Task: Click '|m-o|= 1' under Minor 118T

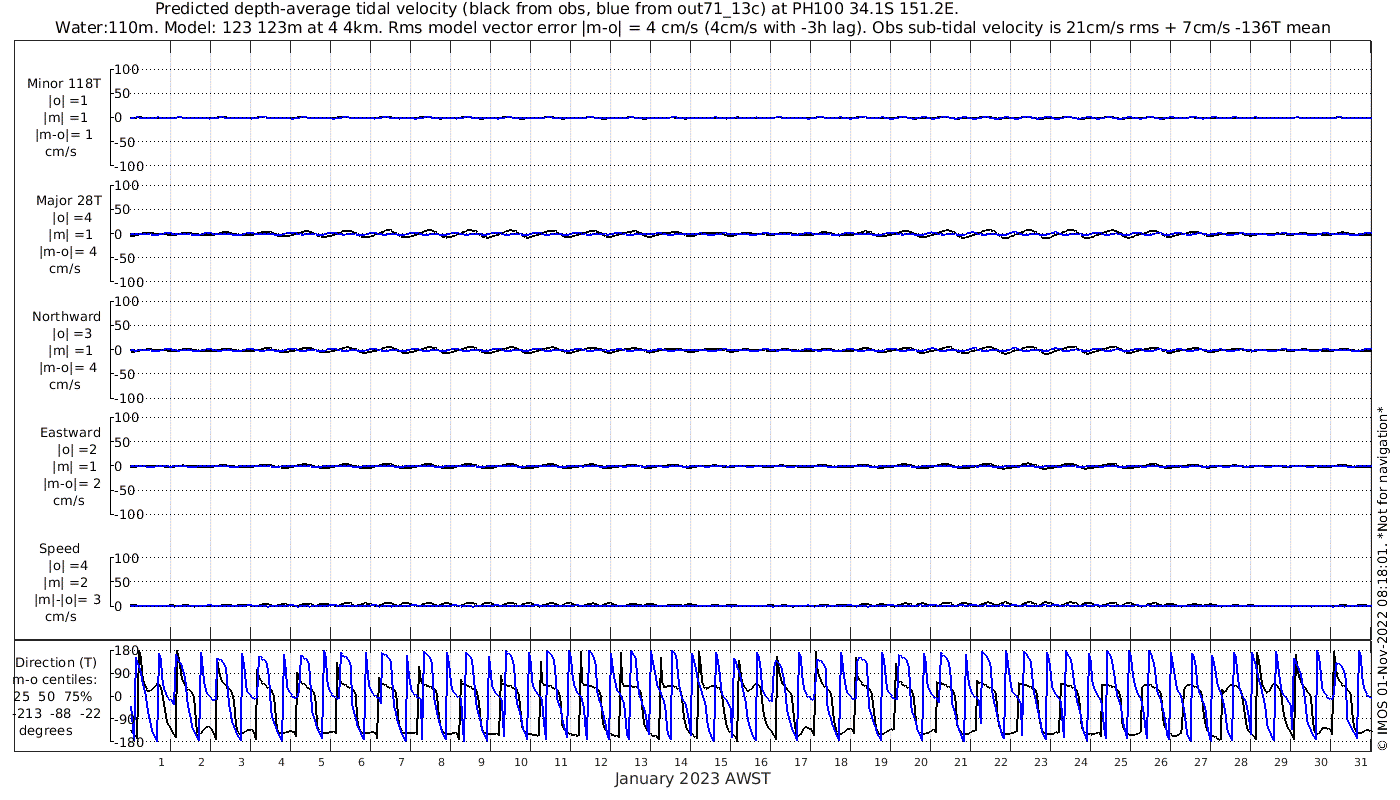Action: pyautogui.click(x=64, y=135)
